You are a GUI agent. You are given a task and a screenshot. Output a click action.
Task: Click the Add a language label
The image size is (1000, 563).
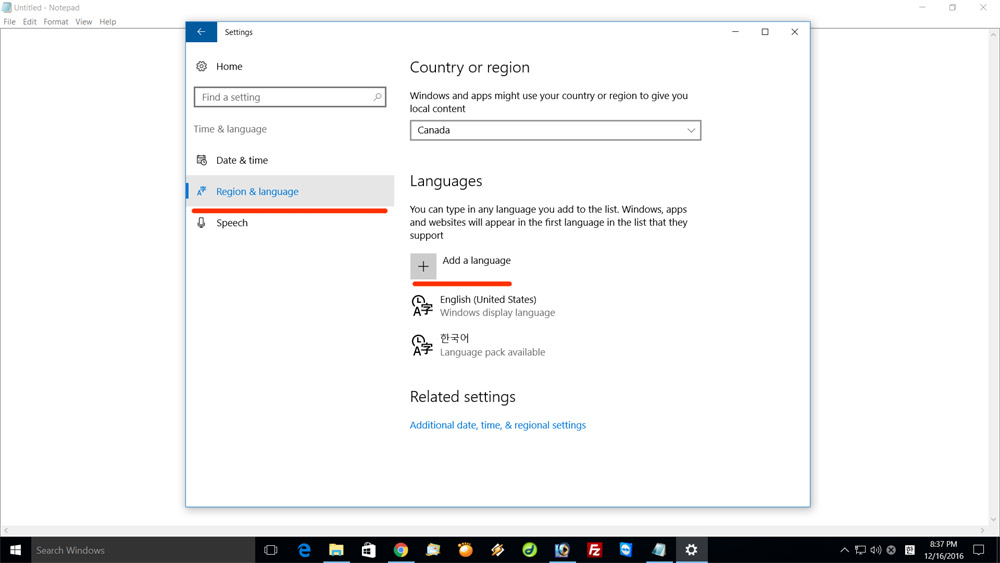click(x=476, y=260)
